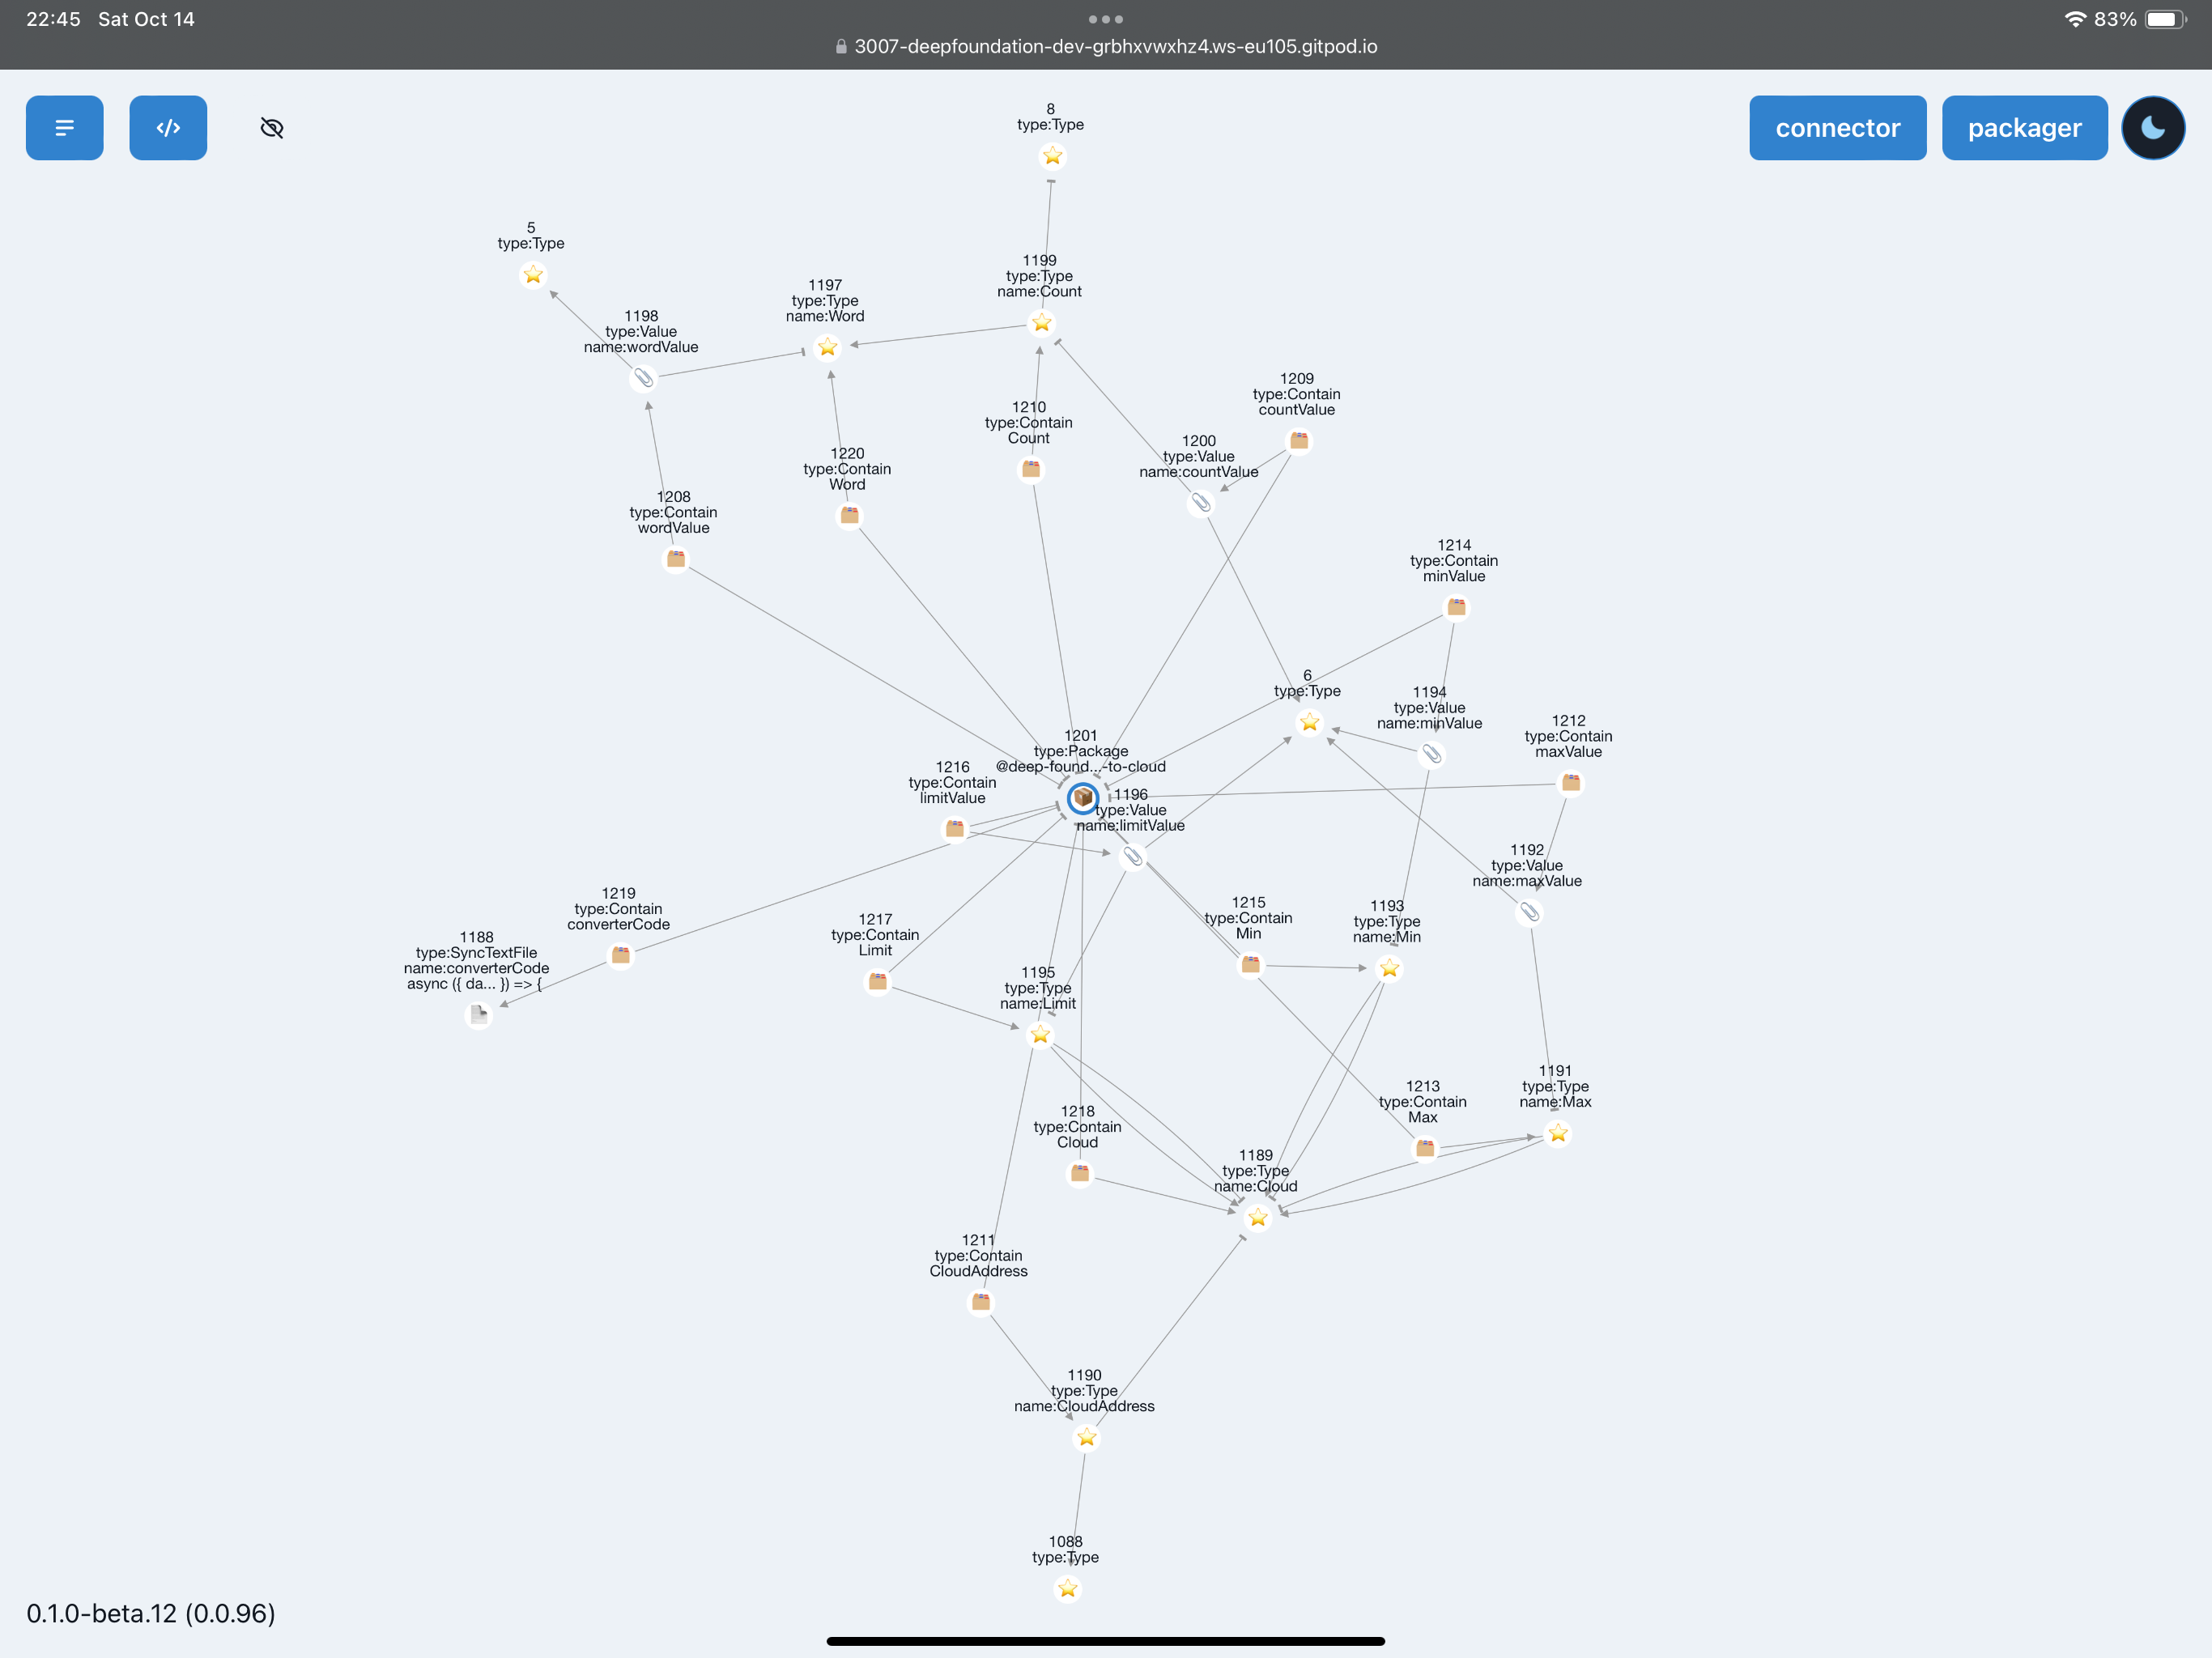Open the converterCode SyncTextFile document node
This screenshot has width=2212, height=1658.
pos(479,1014)
